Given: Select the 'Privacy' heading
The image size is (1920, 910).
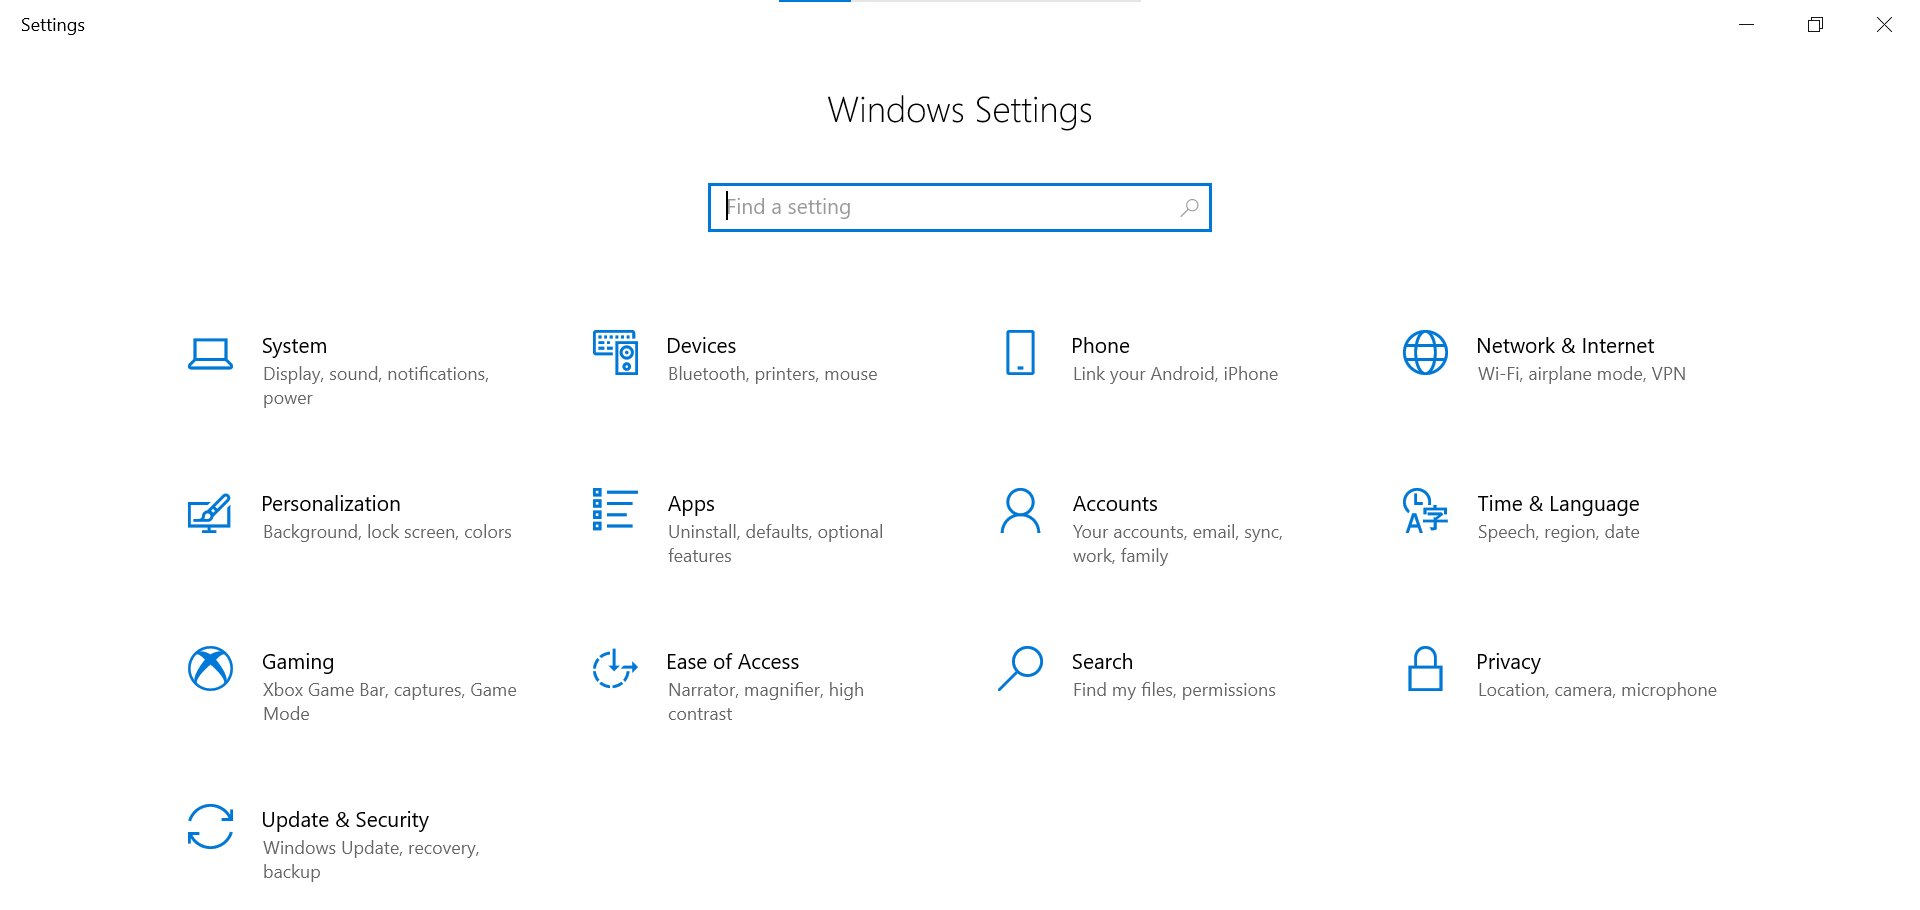Looking at the screenshot, I should tap(1508, 662).
